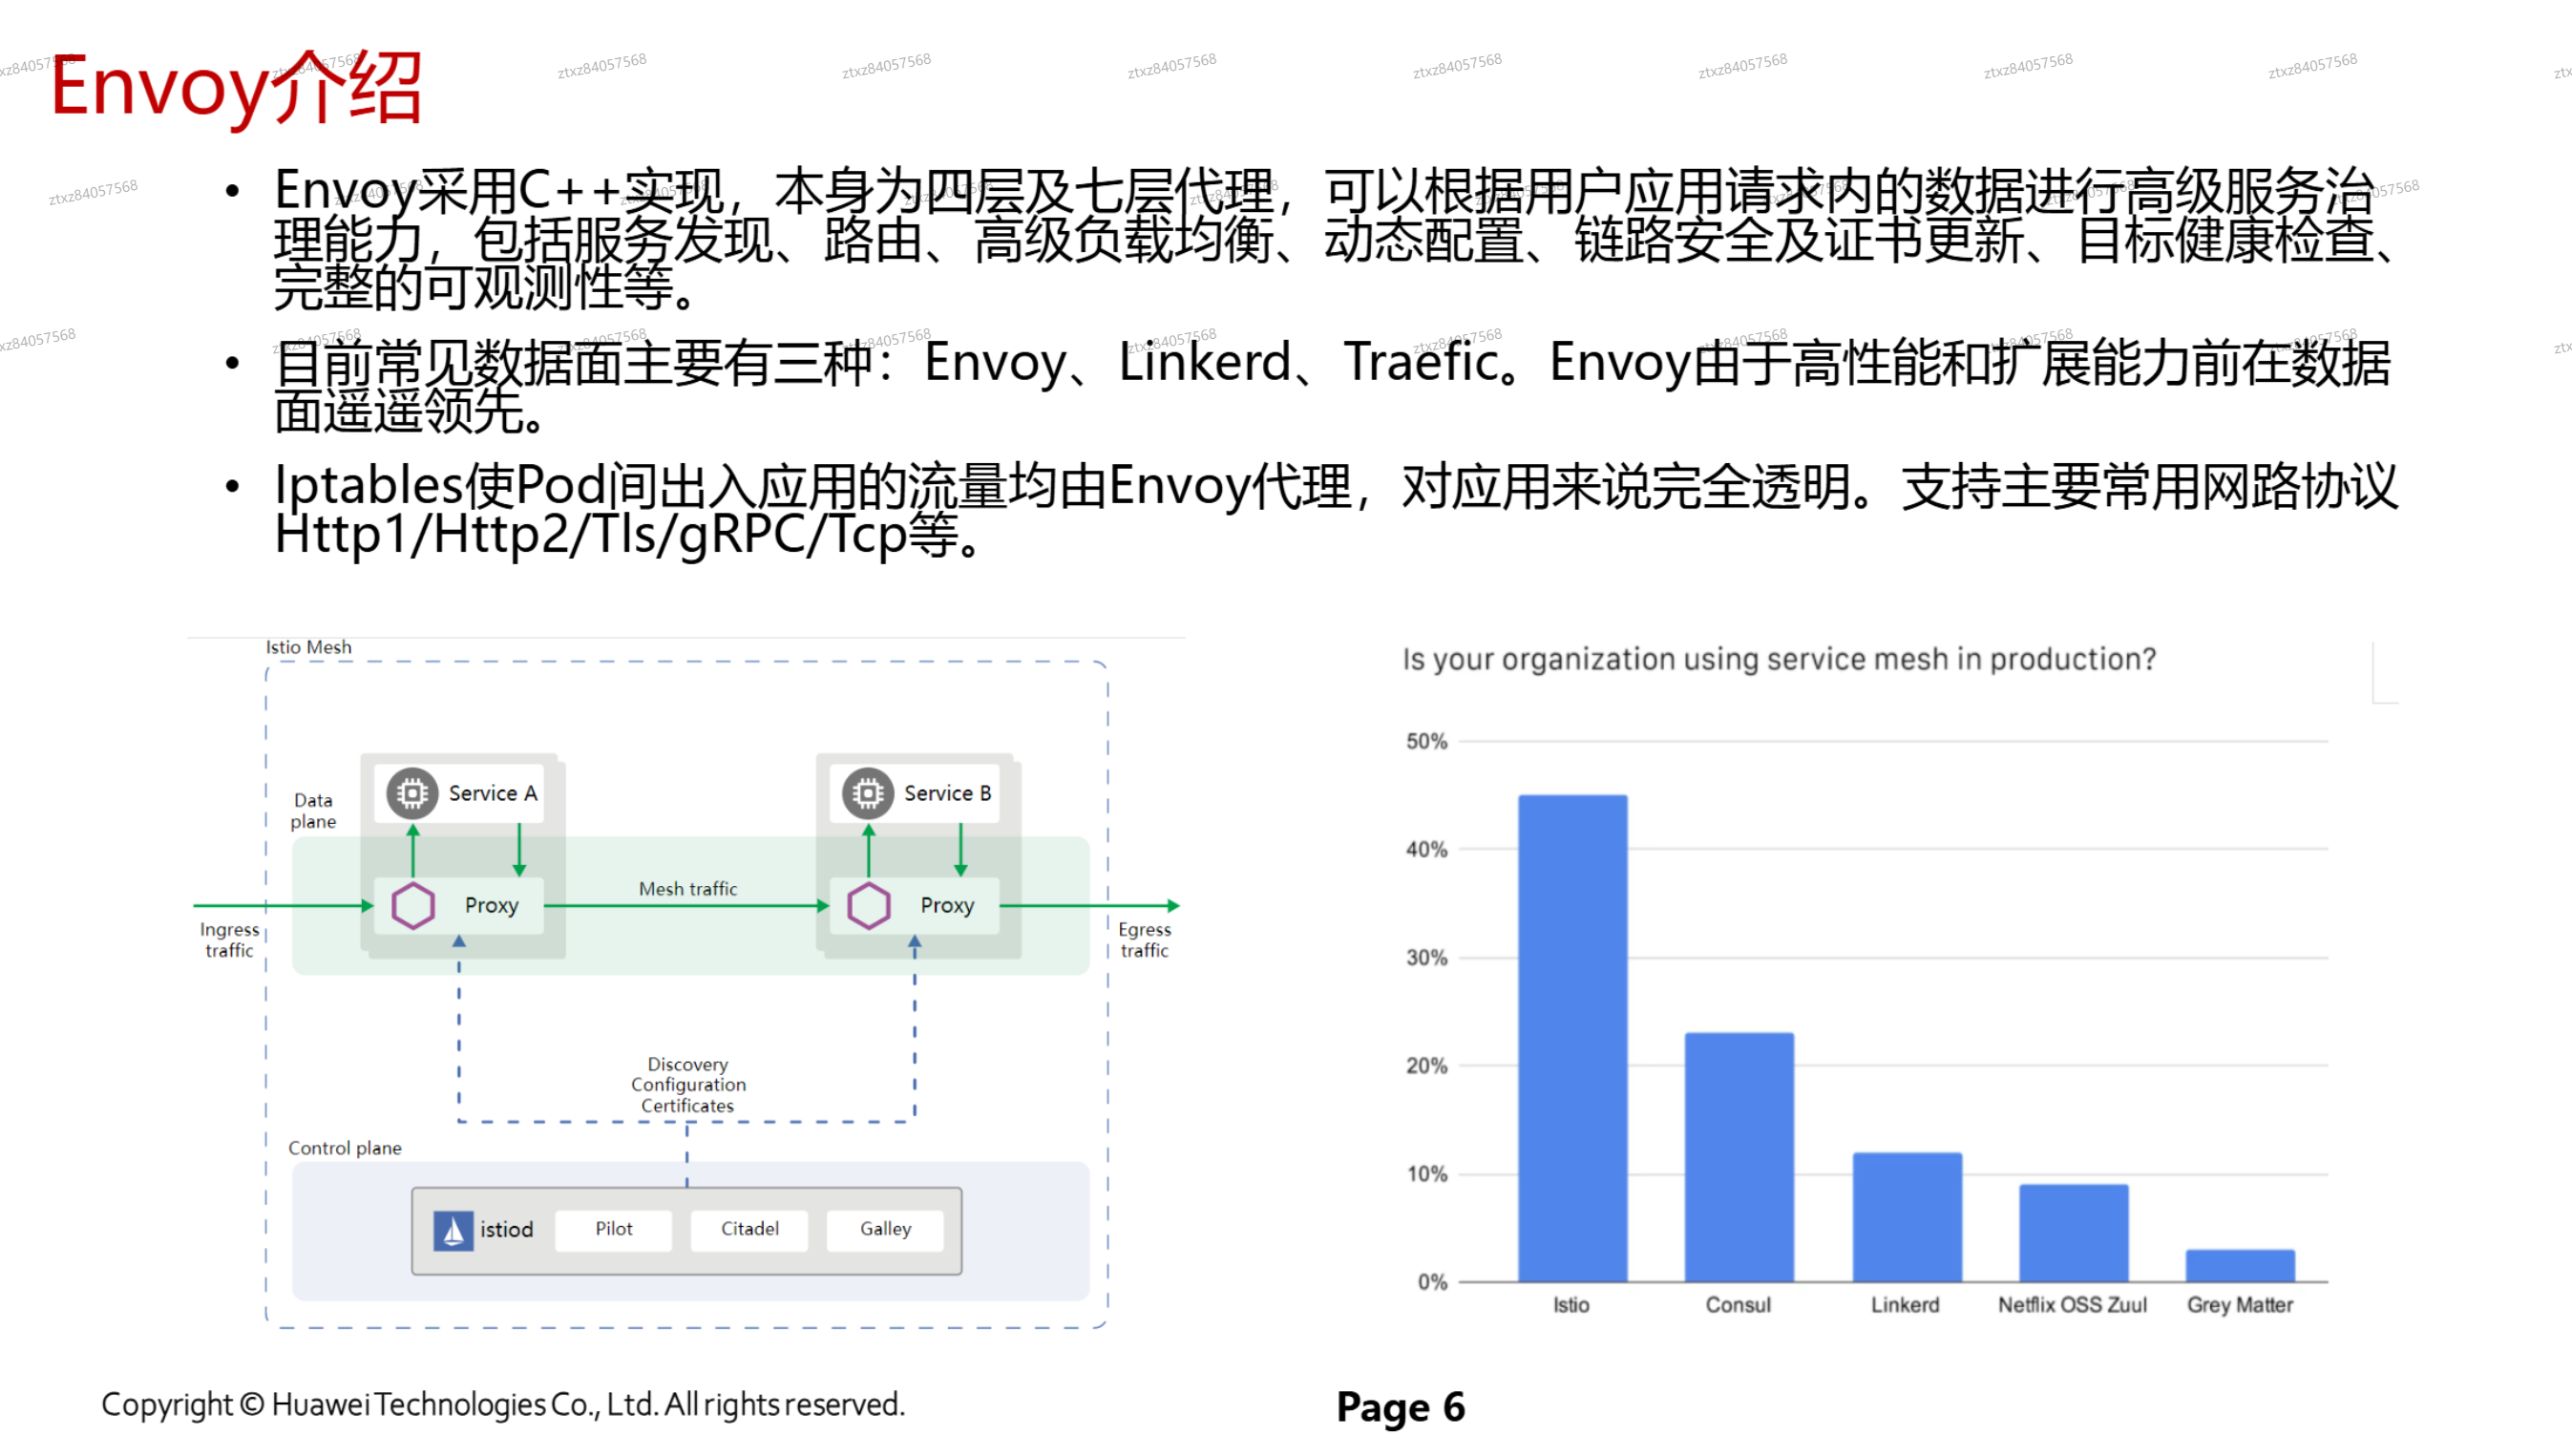Click the Page 6 footer text
Viewport: 2572px width, 1456px height.
pyautogui.click(x=1400, y=1406)
